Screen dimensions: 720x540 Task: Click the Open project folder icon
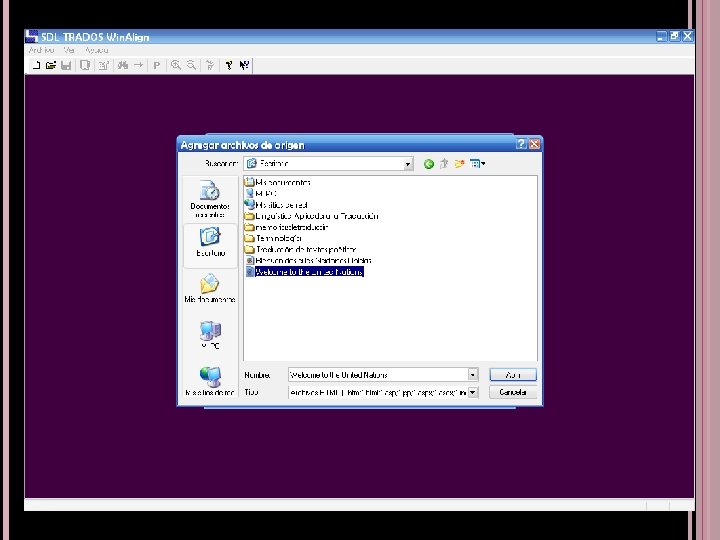pos(51,65)
